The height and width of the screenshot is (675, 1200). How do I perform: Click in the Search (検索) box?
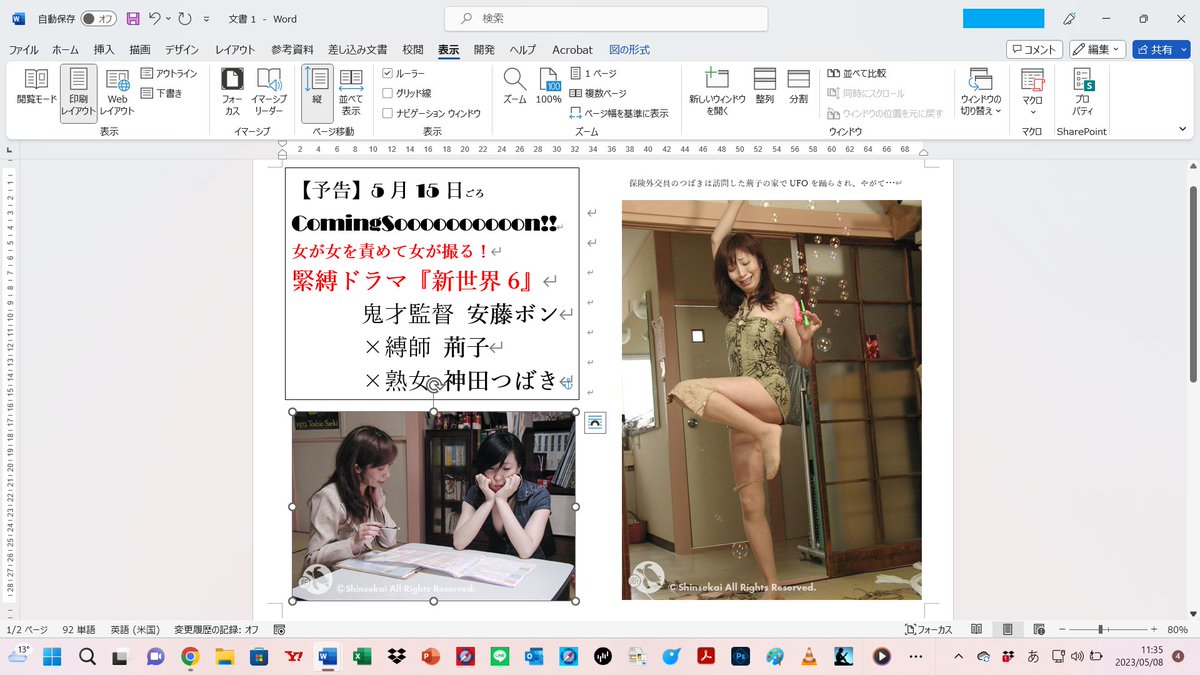pos(606,19)
